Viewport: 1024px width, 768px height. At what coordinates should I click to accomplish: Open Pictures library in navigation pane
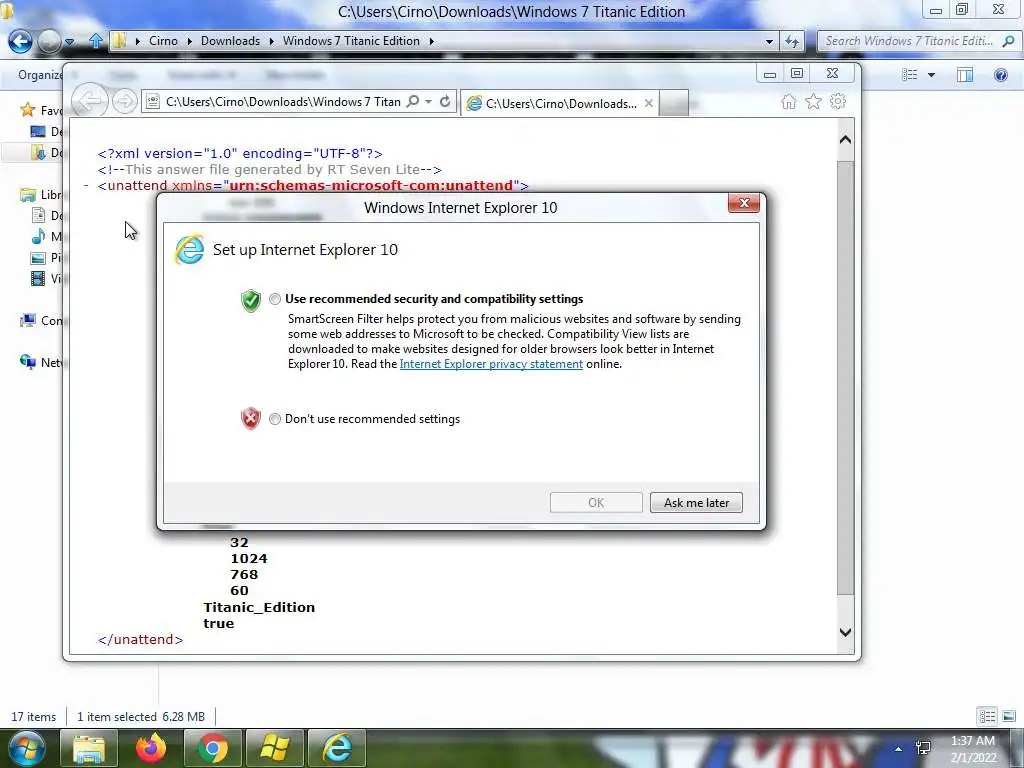coord(47,258)
